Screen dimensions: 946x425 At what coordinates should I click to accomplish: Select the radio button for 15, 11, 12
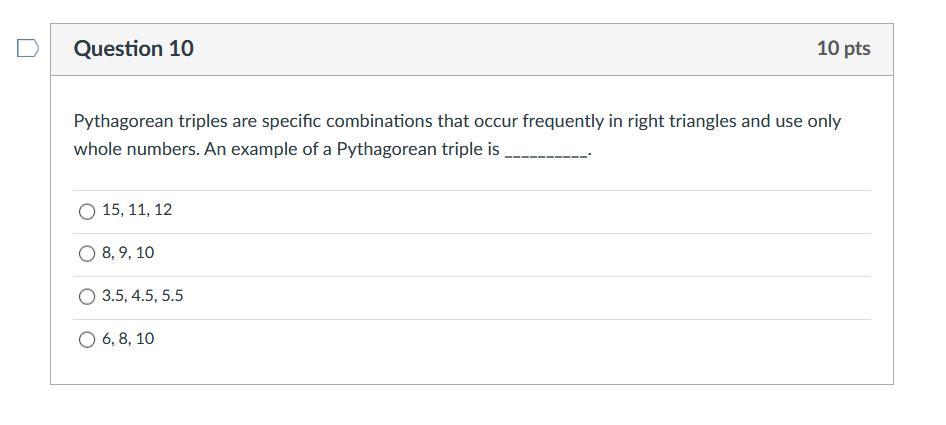coord(87,211)
